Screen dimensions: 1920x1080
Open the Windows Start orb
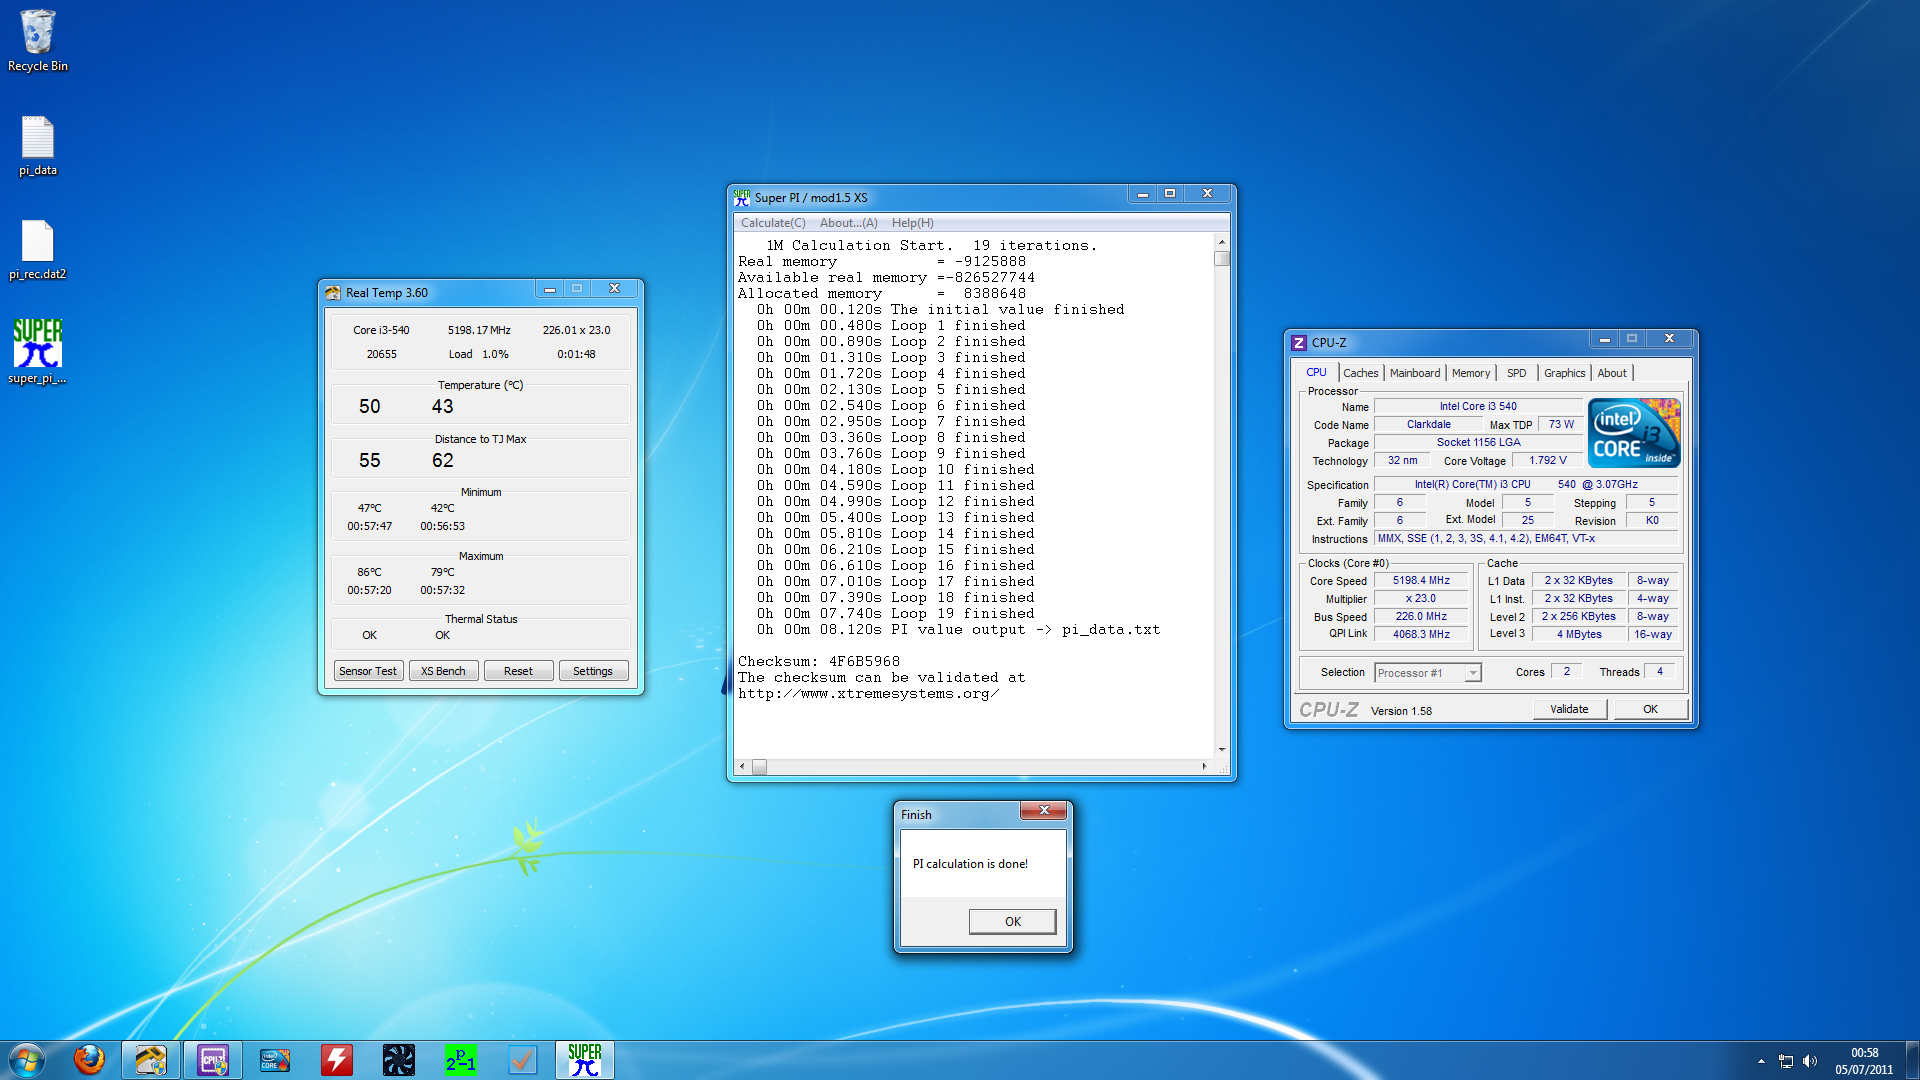pos(27,1060)
